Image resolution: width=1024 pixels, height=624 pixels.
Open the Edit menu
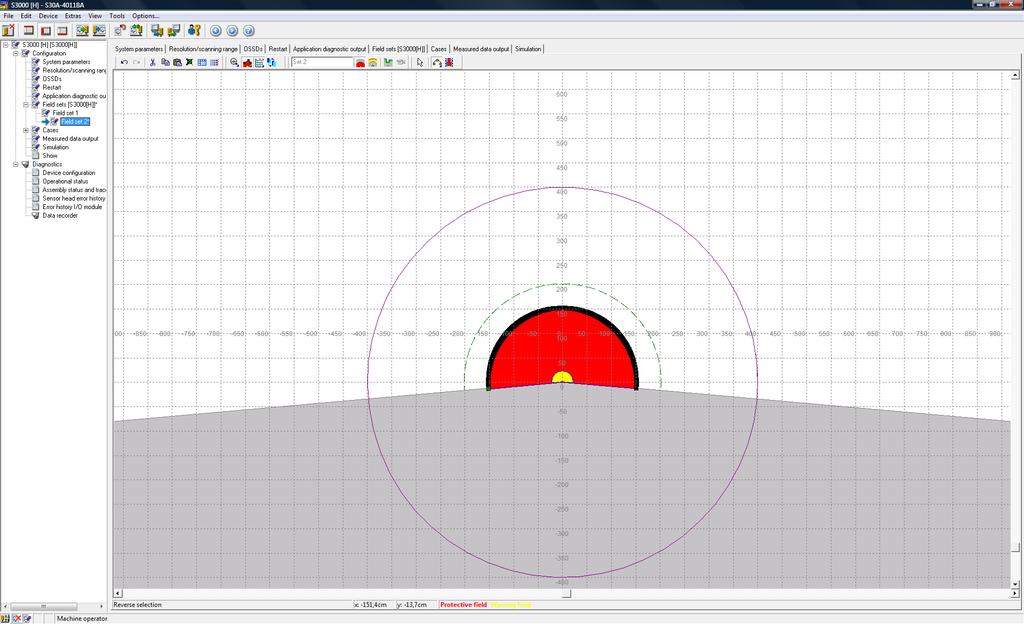pos(26,16)
